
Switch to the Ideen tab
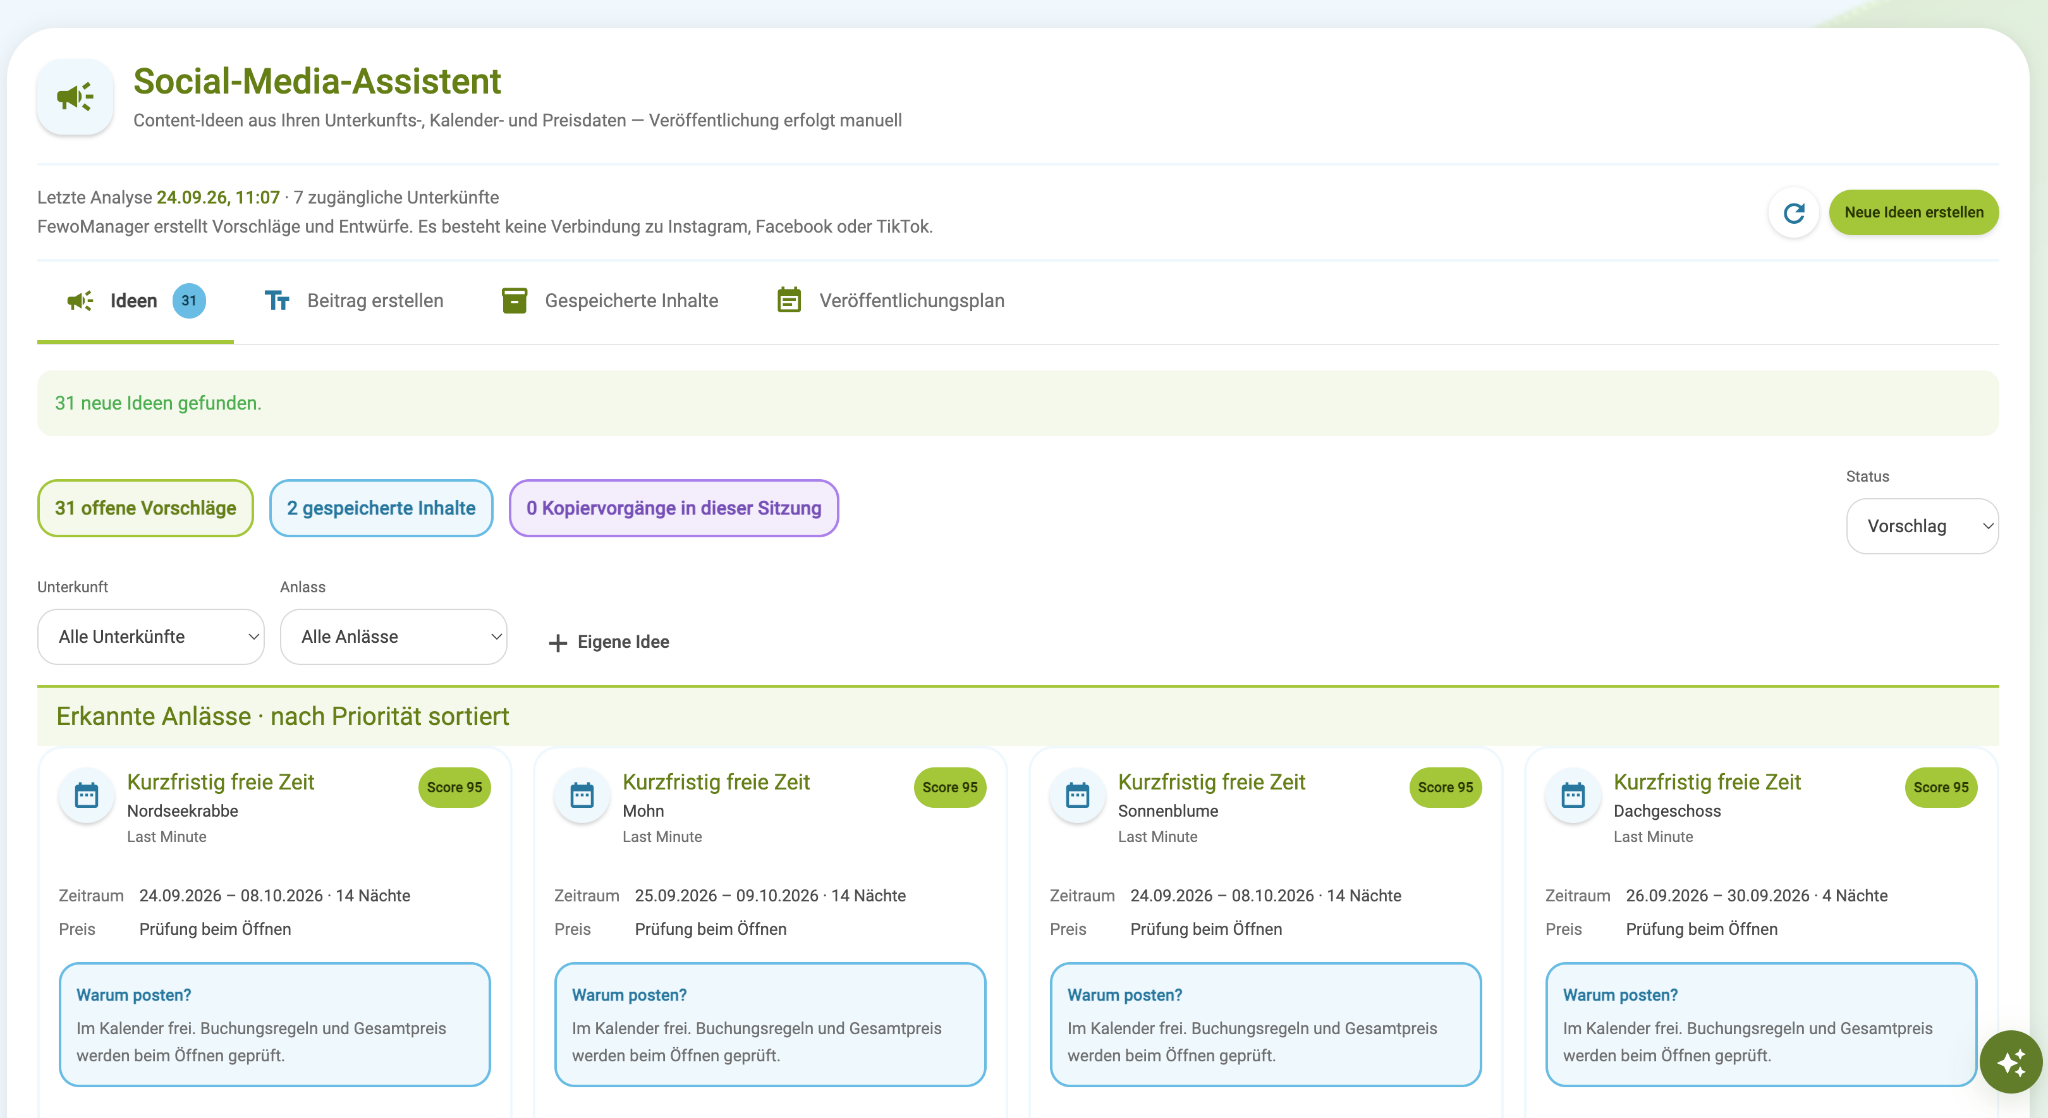point(135,301)
